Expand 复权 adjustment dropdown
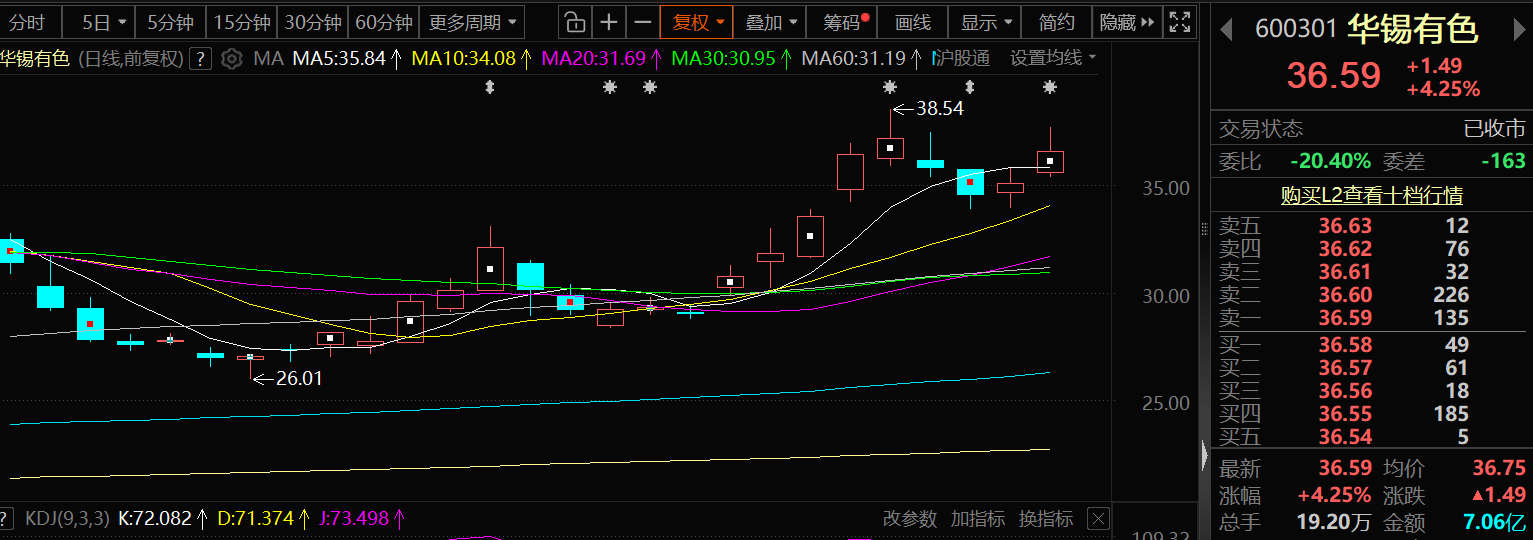Image resolution: width=1533 pixels, height=540 pixels. [696, 22]
